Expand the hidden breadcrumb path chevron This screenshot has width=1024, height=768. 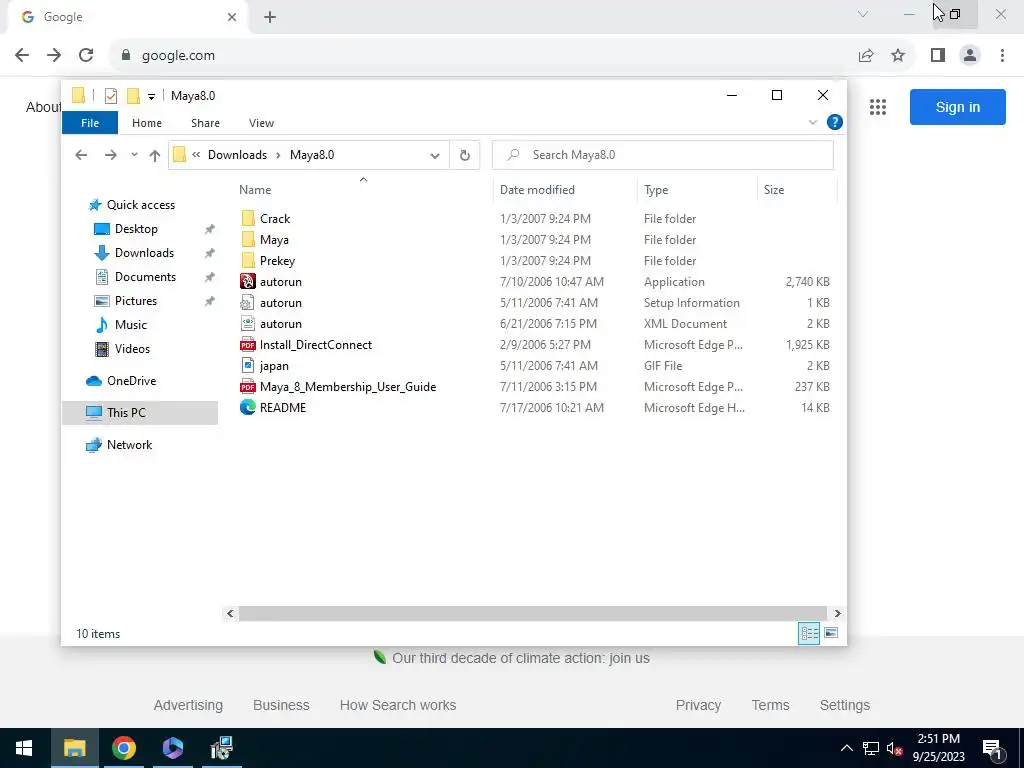pyautogui.click(x=197, y=155)
